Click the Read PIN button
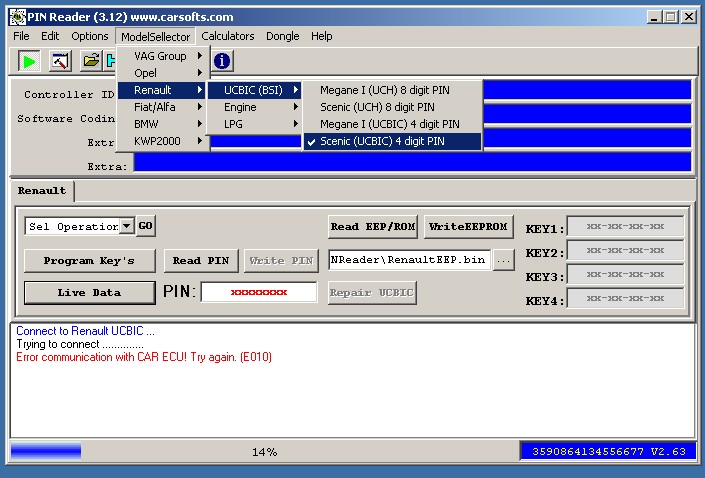This screenshot has height=478, width=705. coord(201,261)
